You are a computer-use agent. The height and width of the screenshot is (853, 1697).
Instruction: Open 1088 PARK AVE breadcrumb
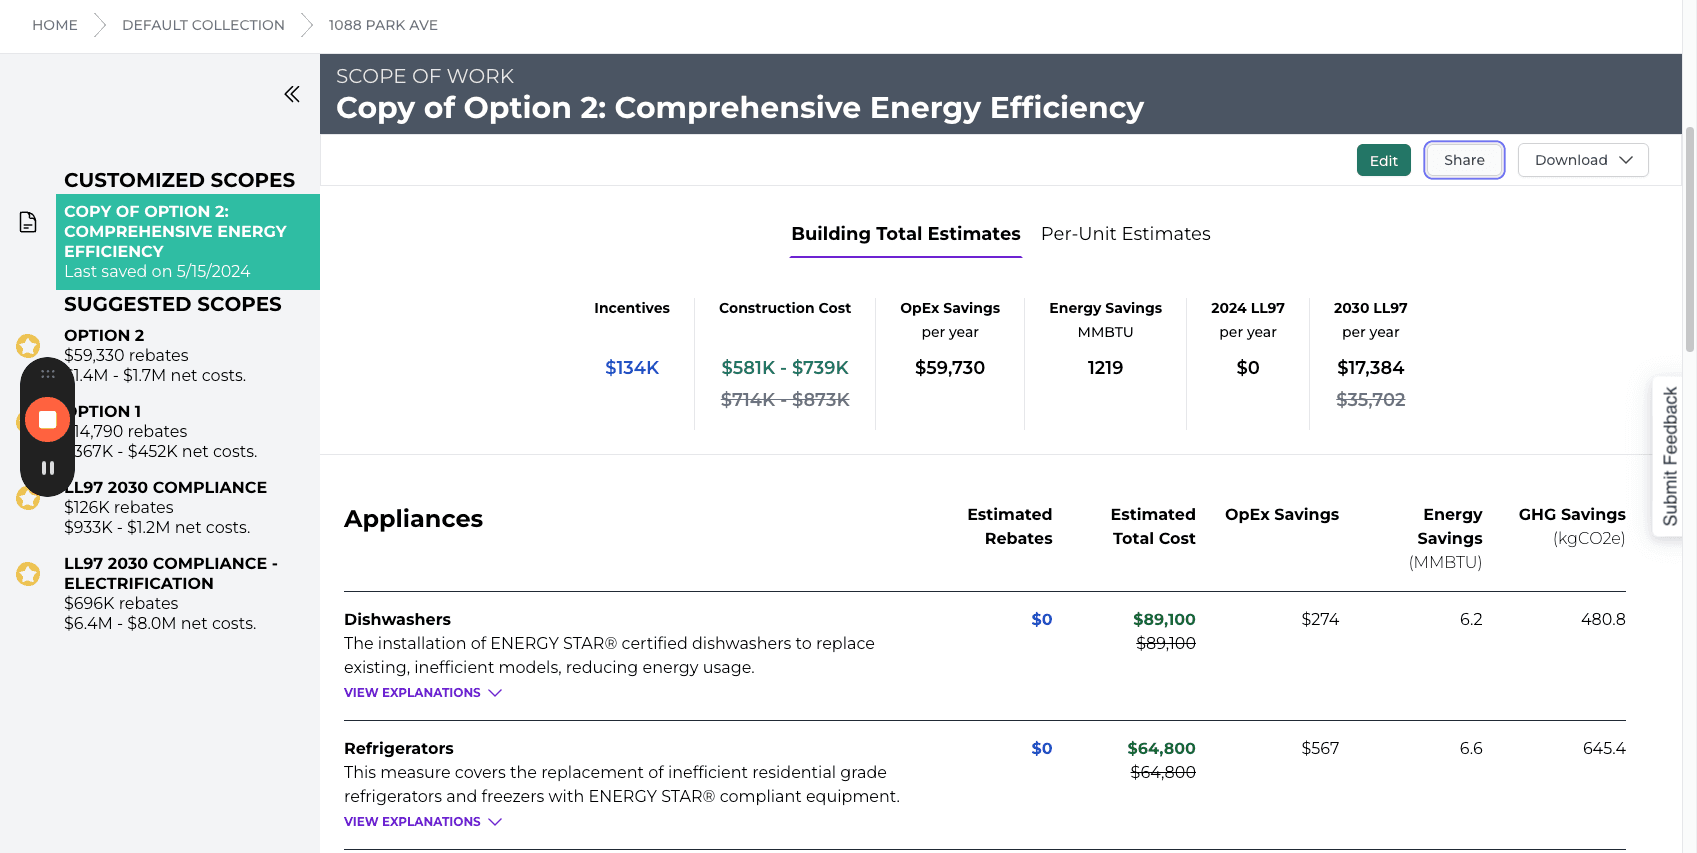coord(383,25)
